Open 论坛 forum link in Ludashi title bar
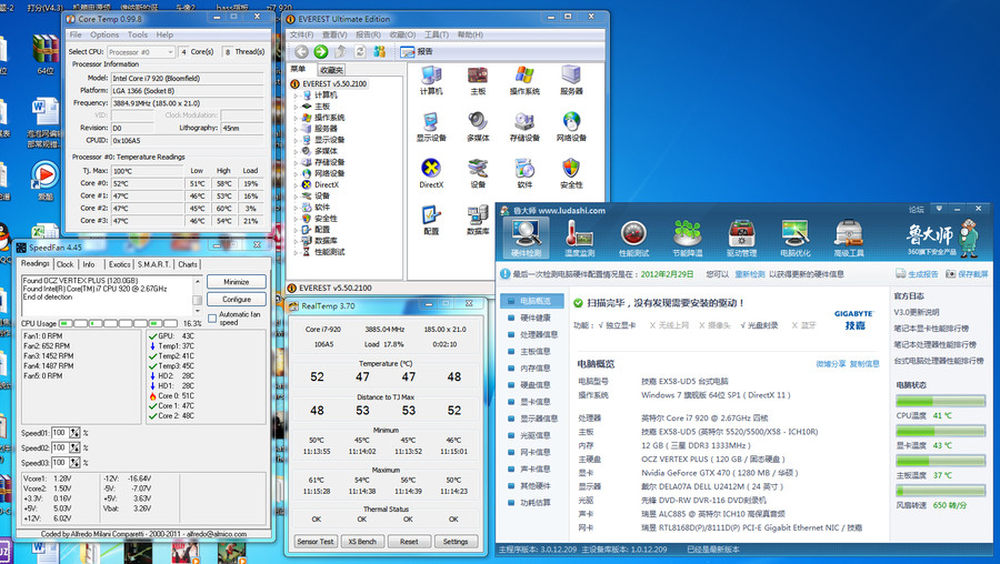 (x=916, y=209)
